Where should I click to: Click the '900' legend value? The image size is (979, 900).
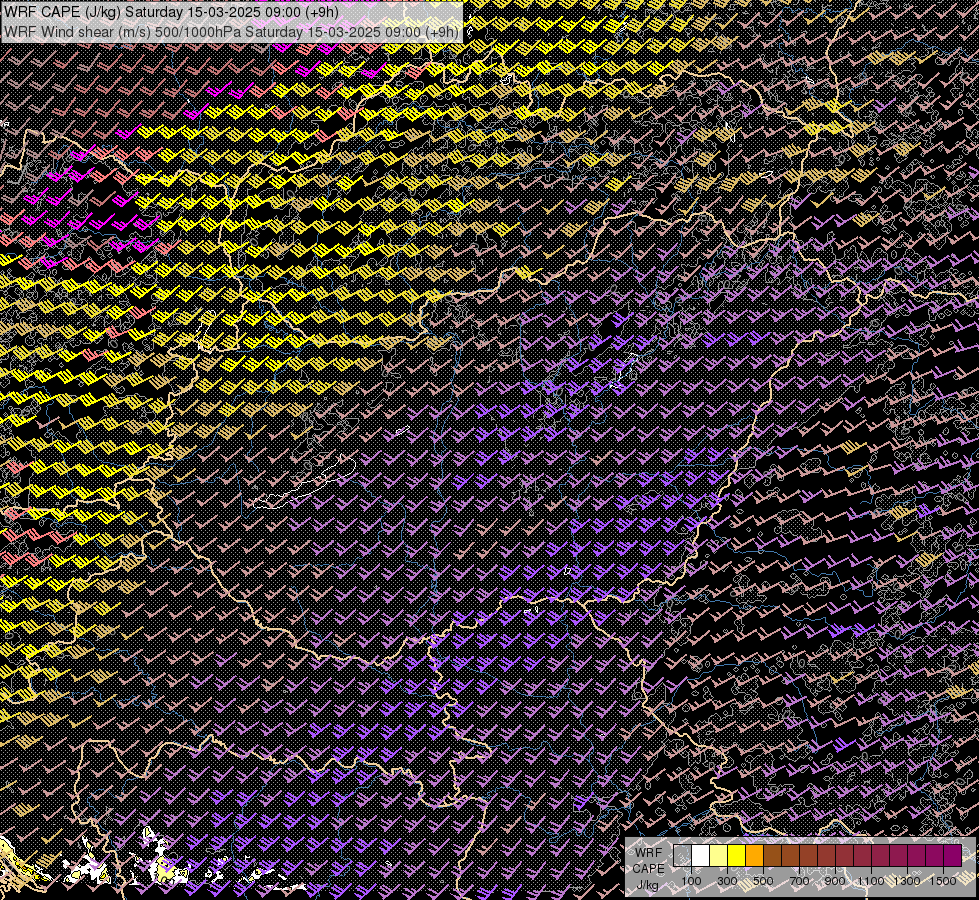[x=835, y=881]
